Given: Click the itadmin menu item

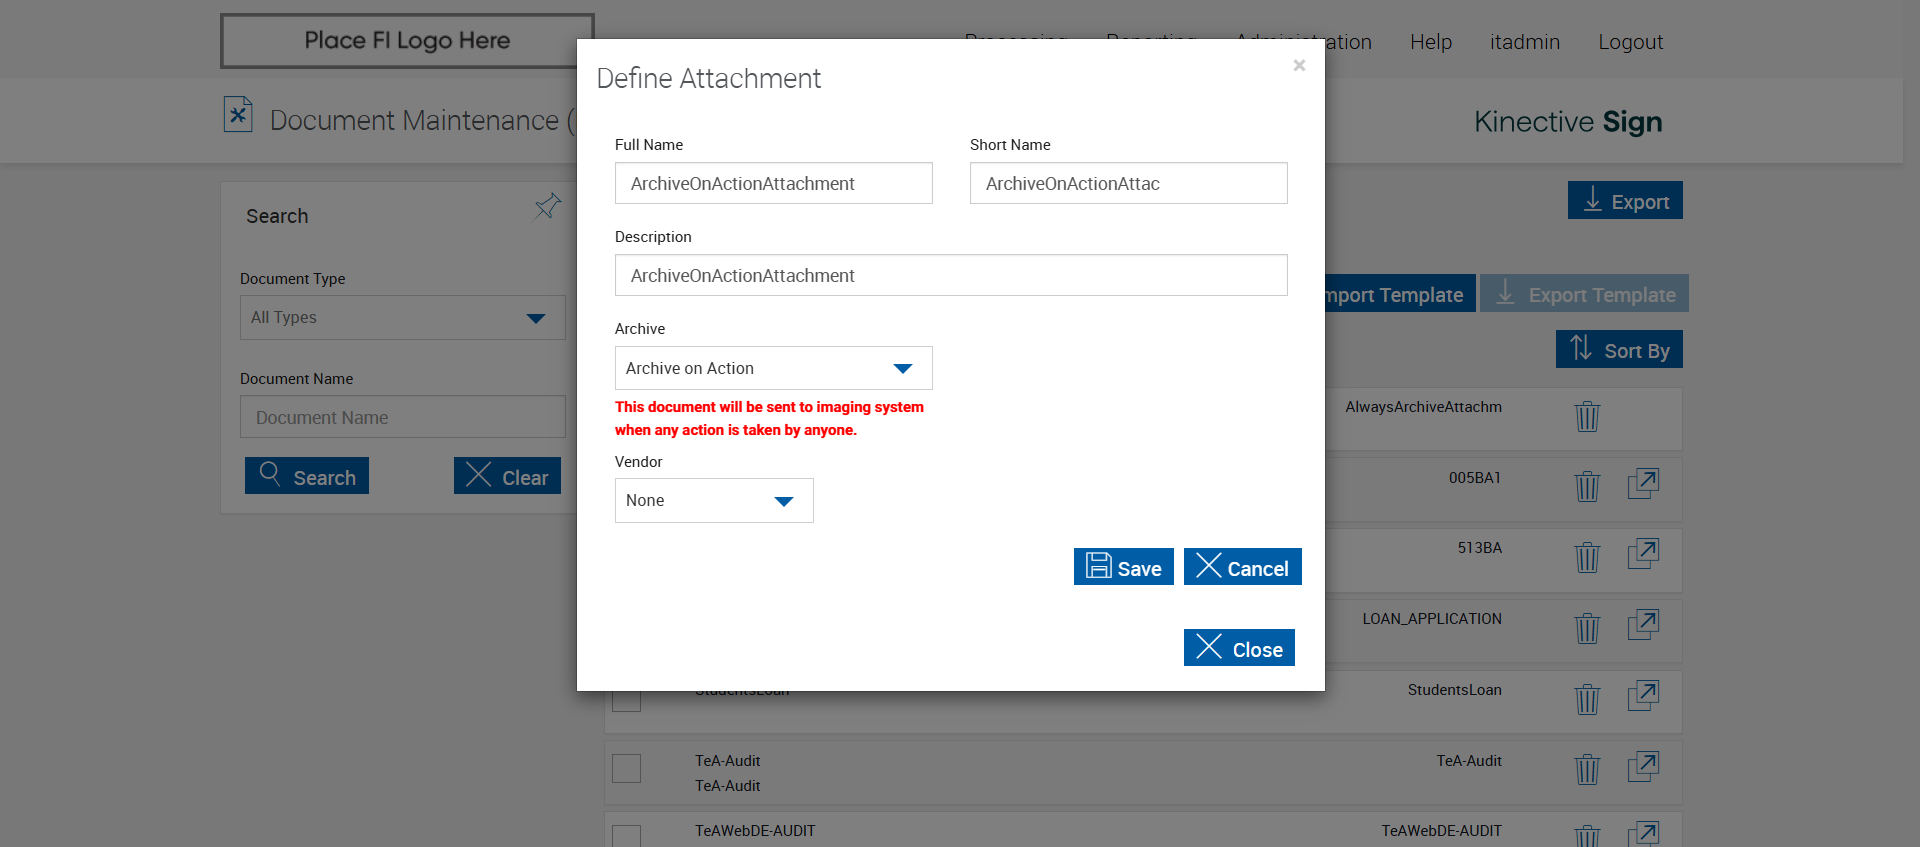Looking at the screenshot, I should coord(1524,42).
